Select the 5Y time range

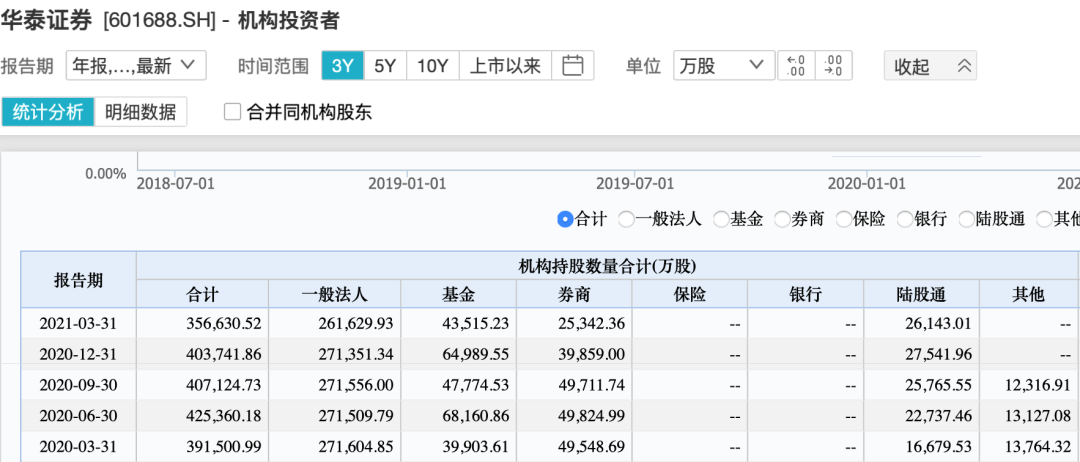(x=385, y=66)
